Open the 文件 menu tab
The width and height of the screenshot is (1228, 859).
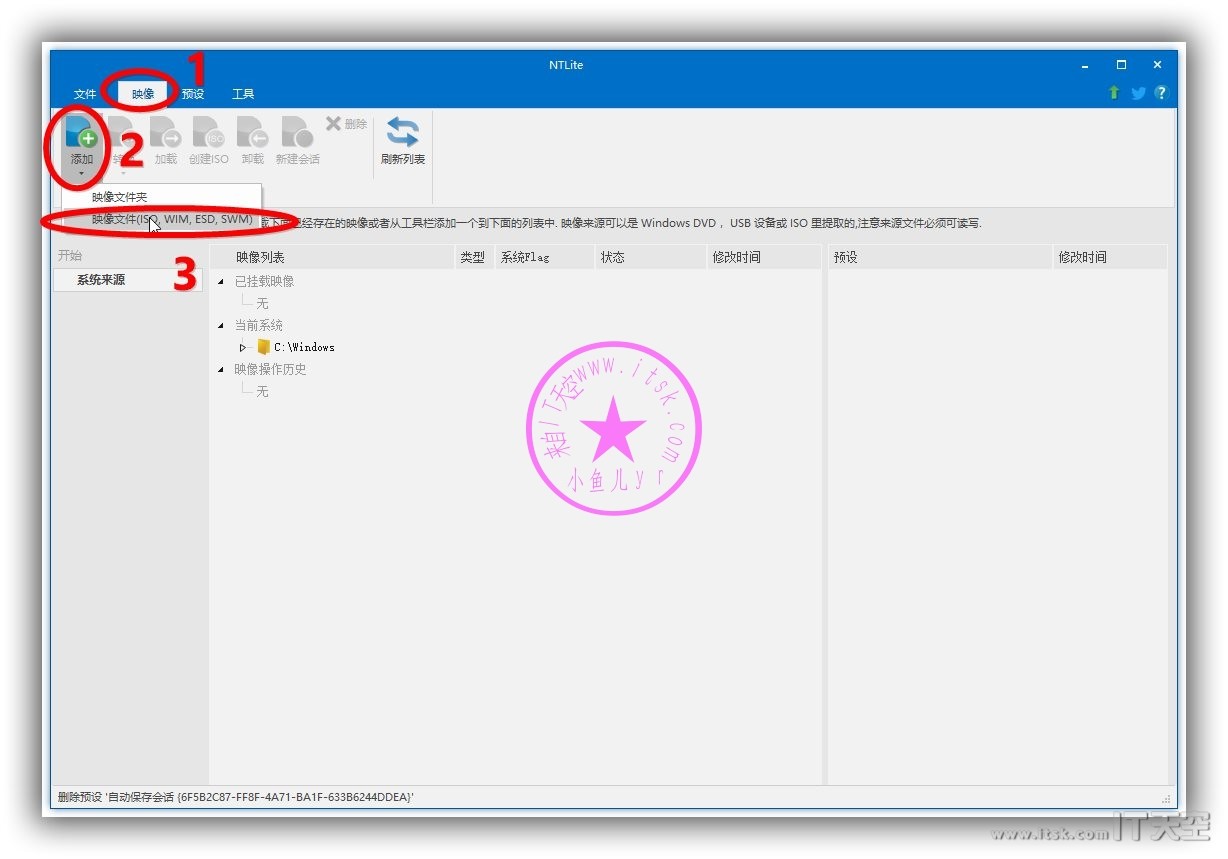tap(85, 94)
